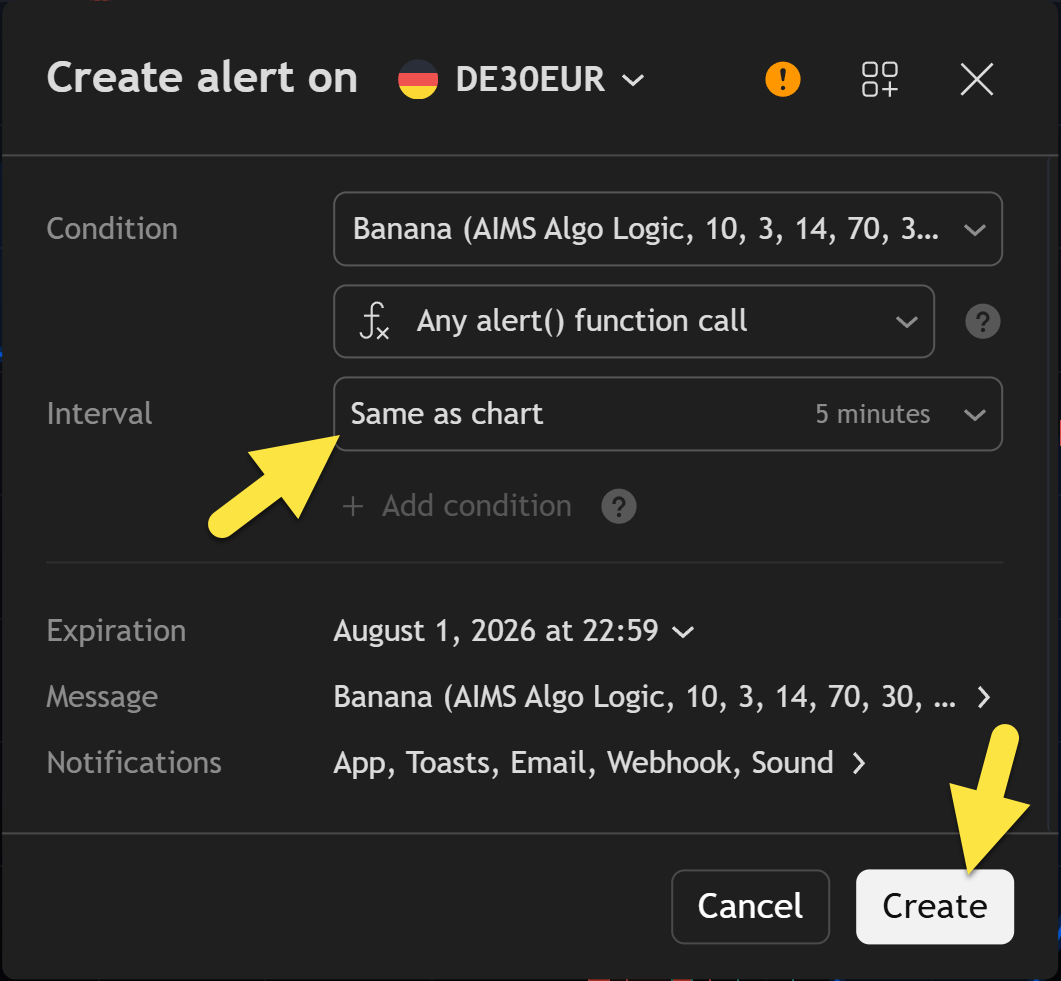Open the Any alert() function call dropdown
The image size is (1061, 981).
click(x=633, y=321)
